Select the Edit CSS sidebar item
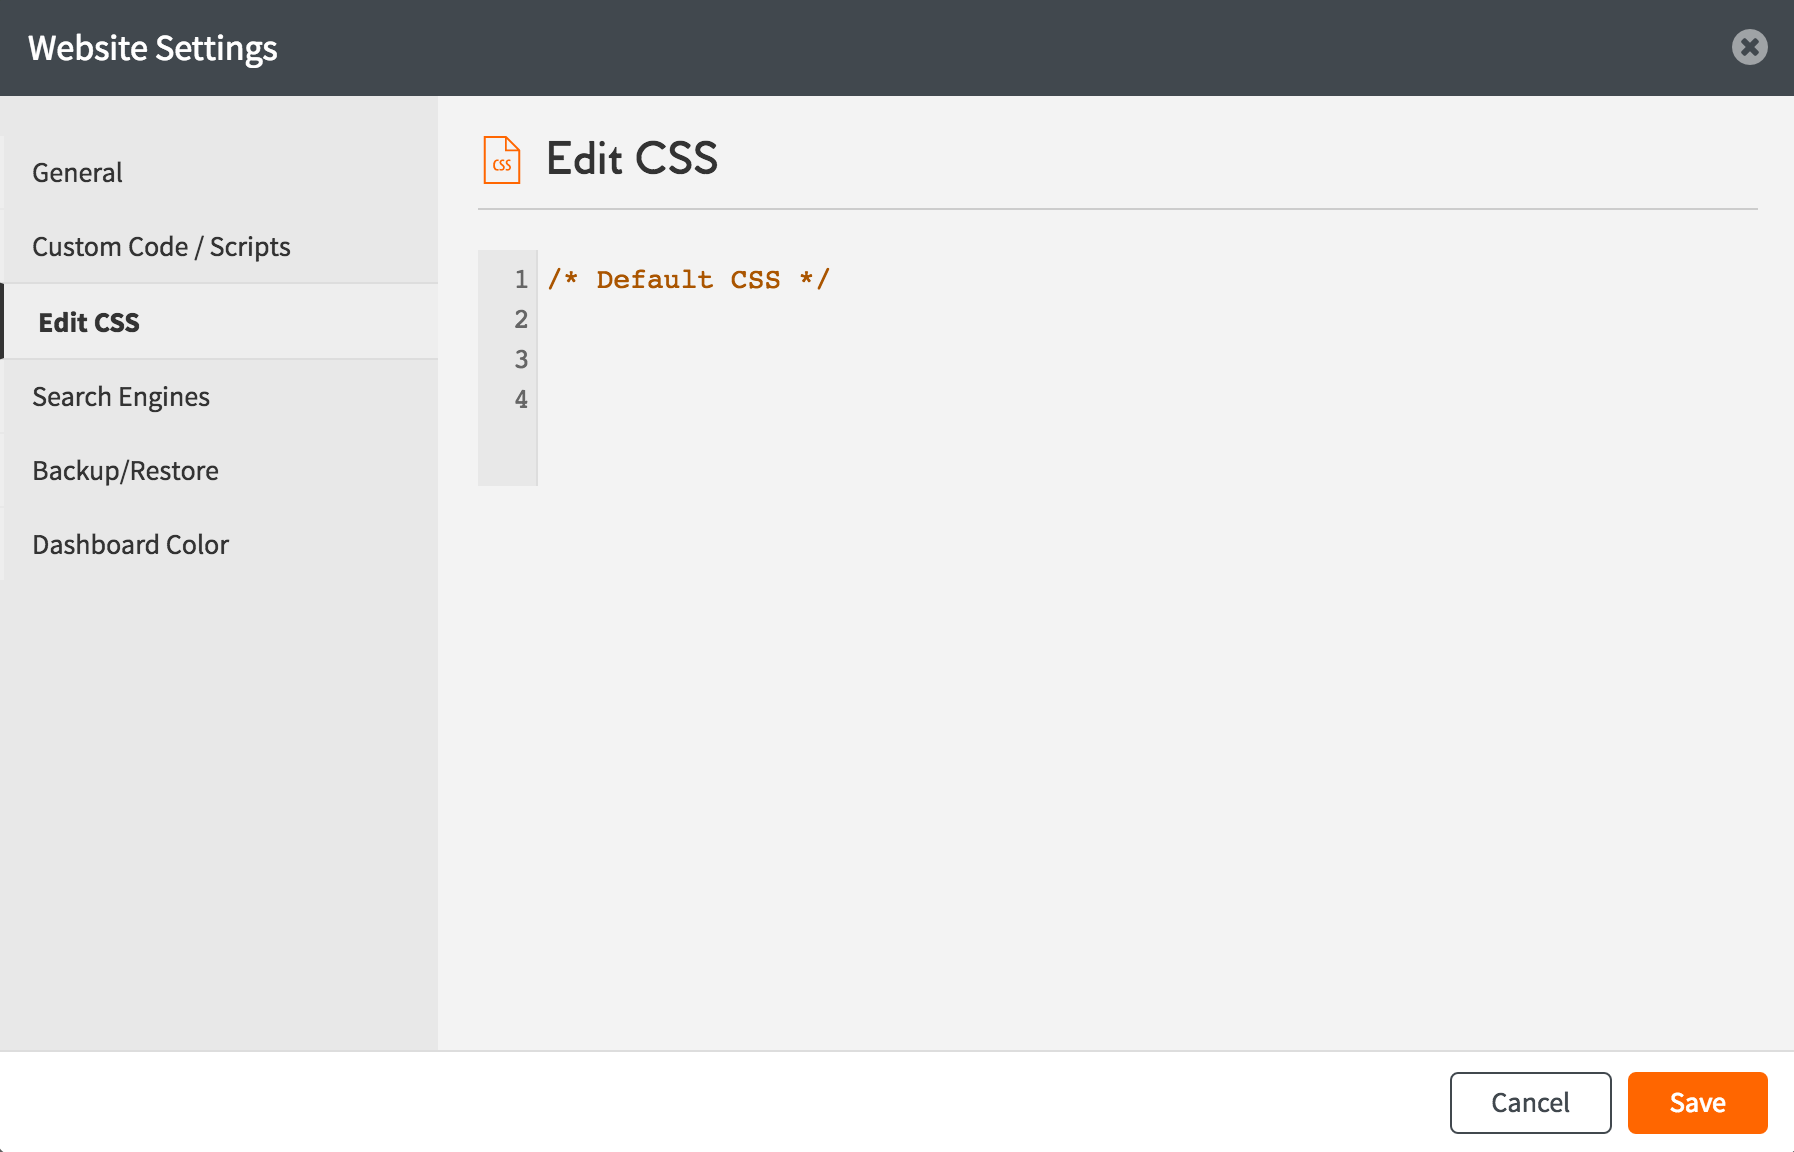 click(89, 322)
